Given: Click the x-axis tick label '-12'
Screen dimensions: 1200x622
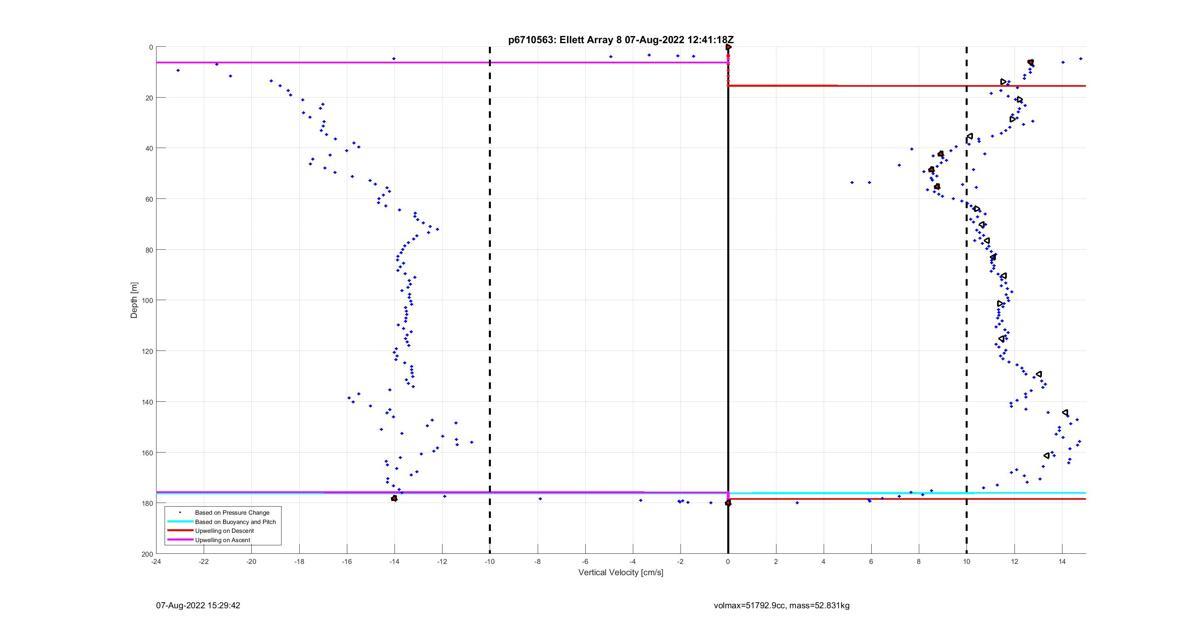Looking at the screenshot, I should pyautogui.click(x=442, y=561).
